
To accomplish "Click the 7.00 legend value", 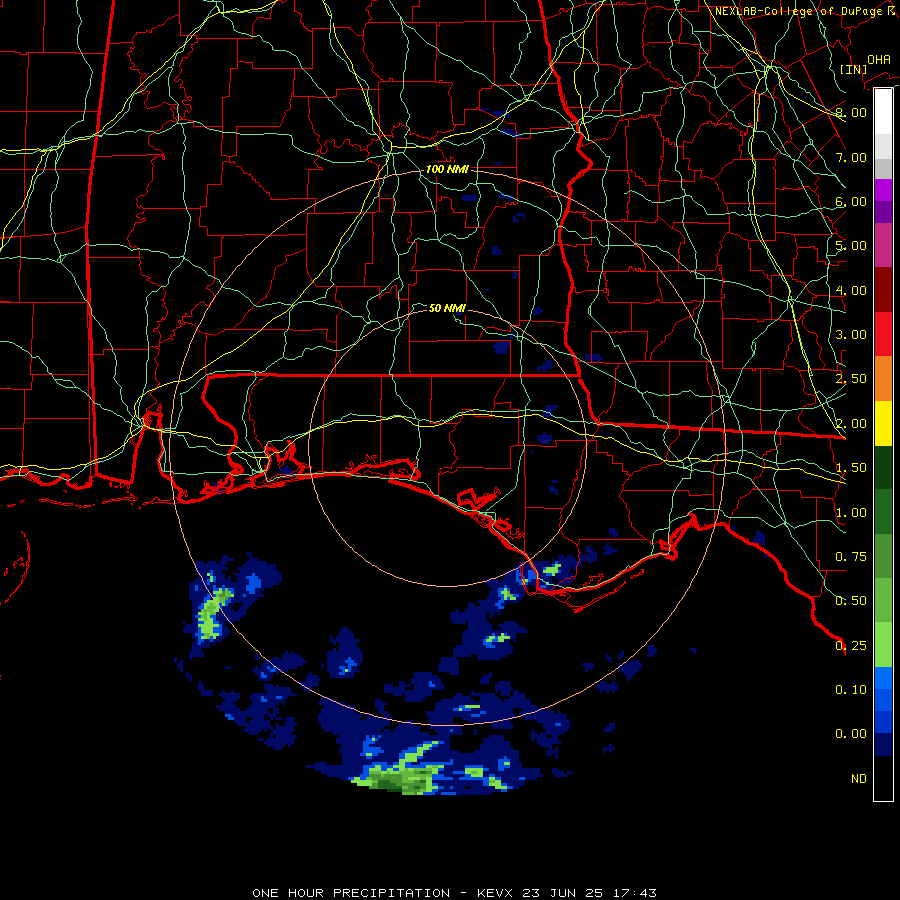I will click(x=851, y=157).
